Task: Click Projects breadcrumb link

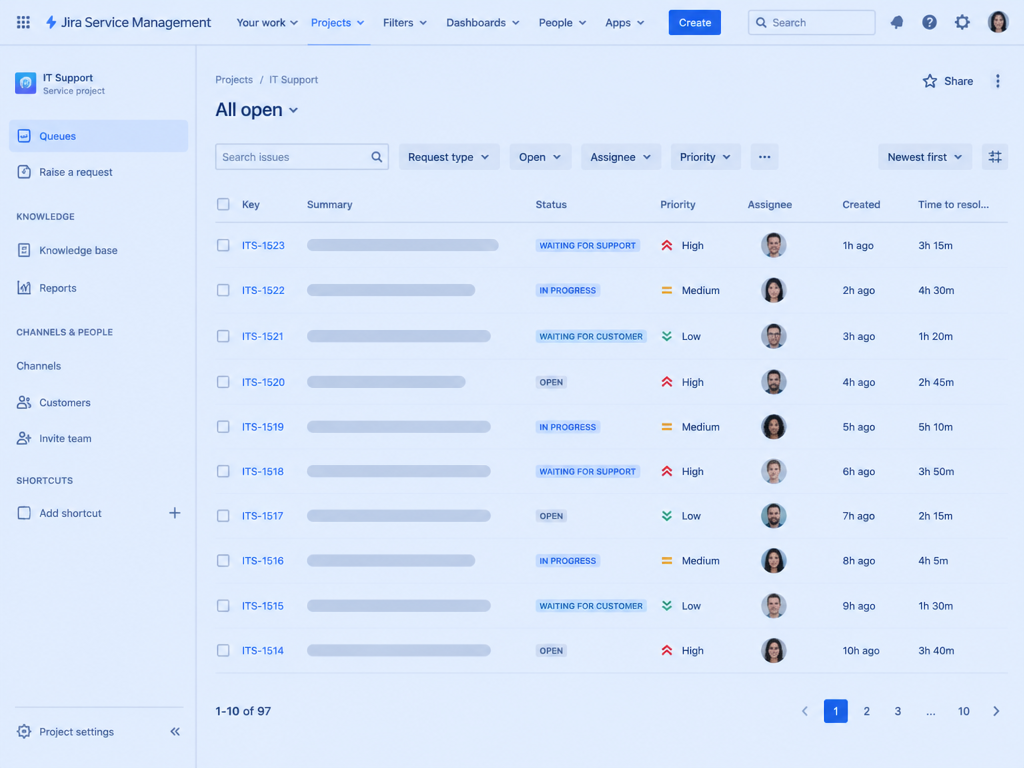Action: (x=234, y=80)
